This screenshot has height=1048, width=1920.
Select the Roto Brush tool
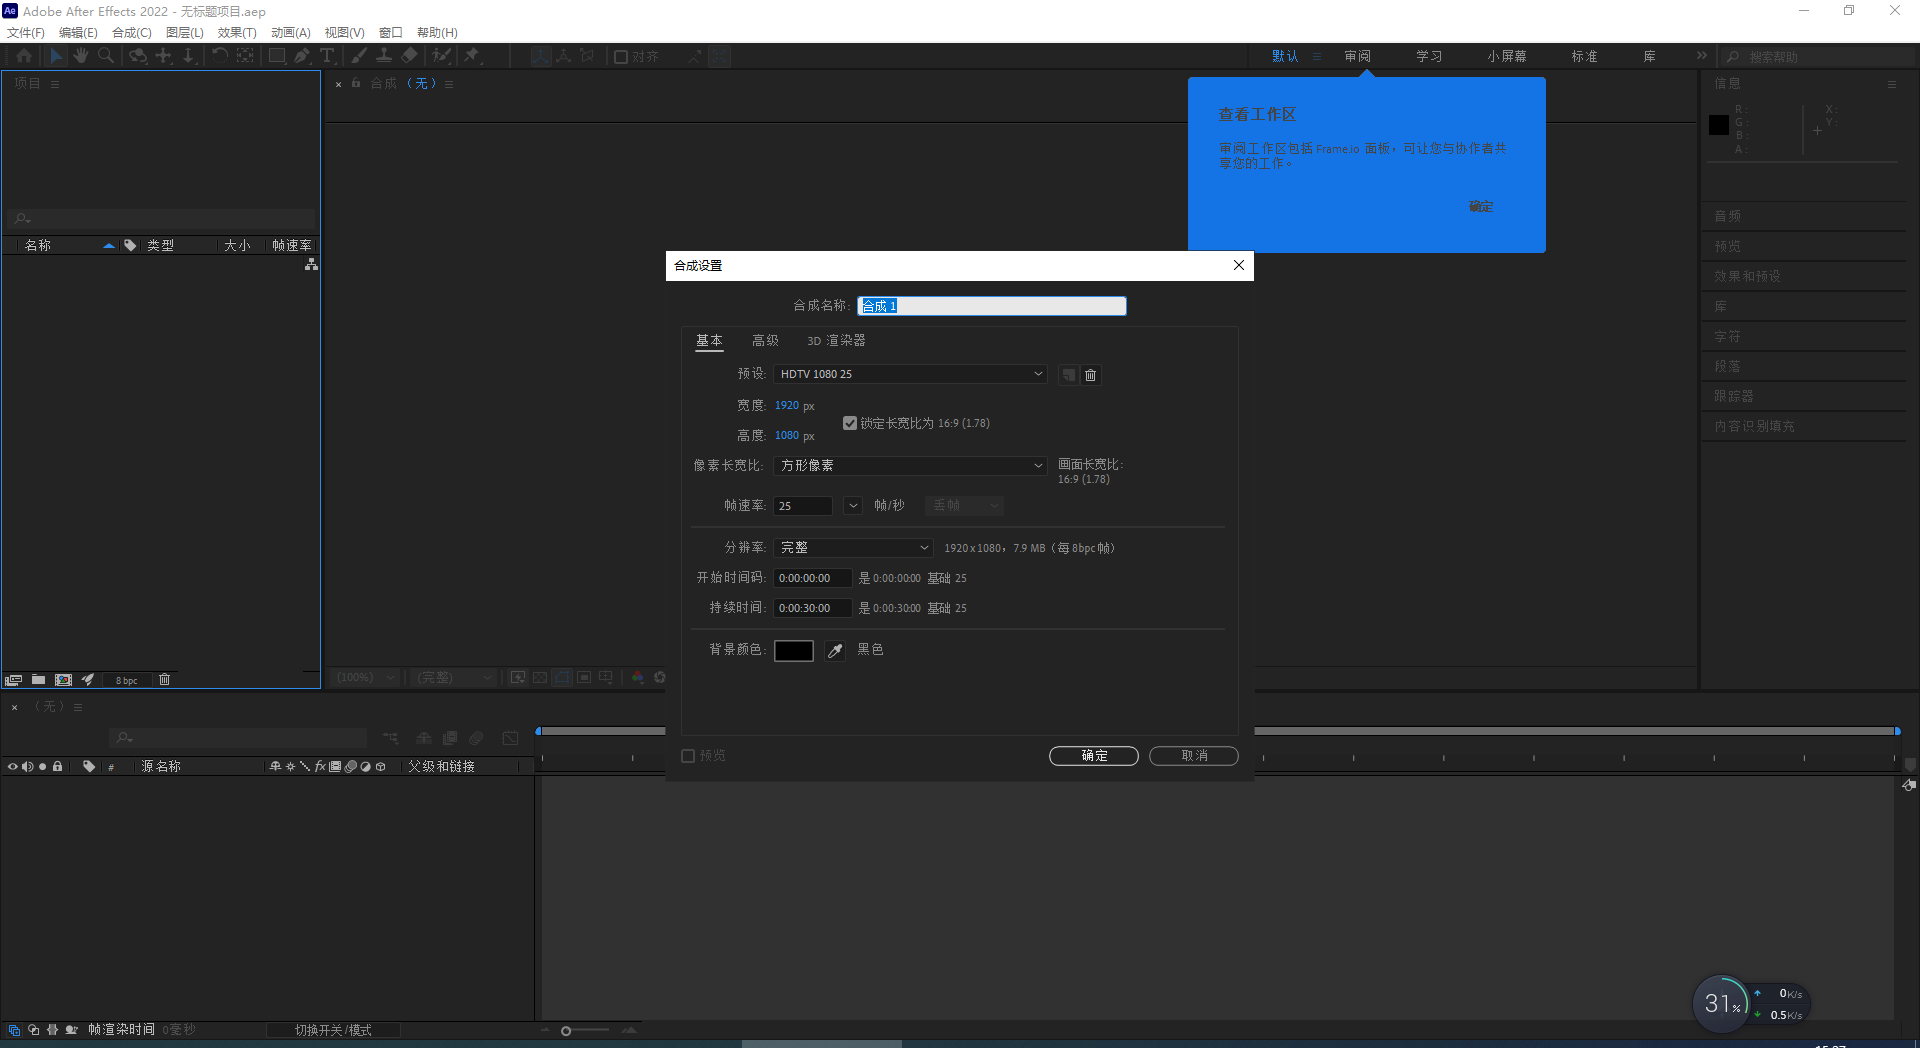441,56
